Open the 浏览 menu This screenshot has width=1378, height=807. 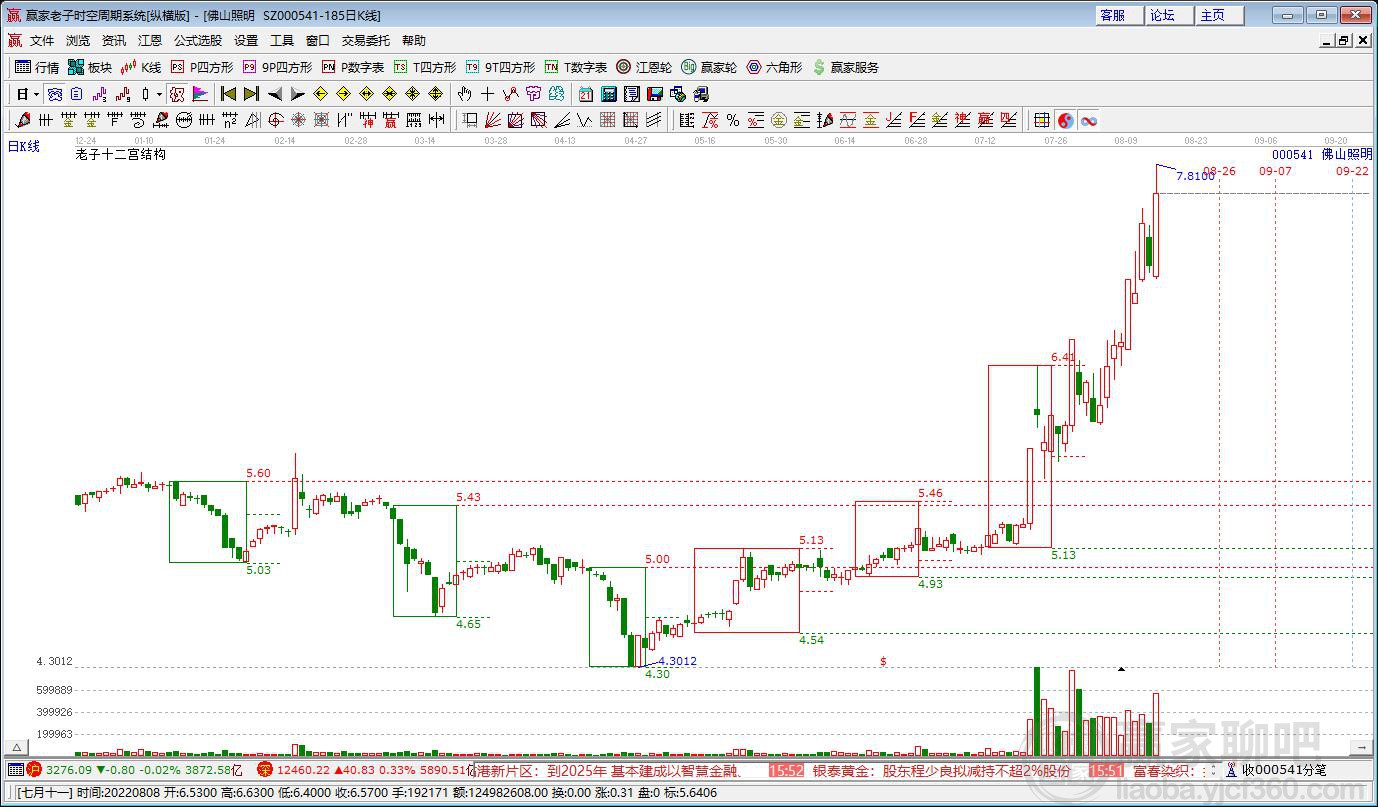point(78,41)
